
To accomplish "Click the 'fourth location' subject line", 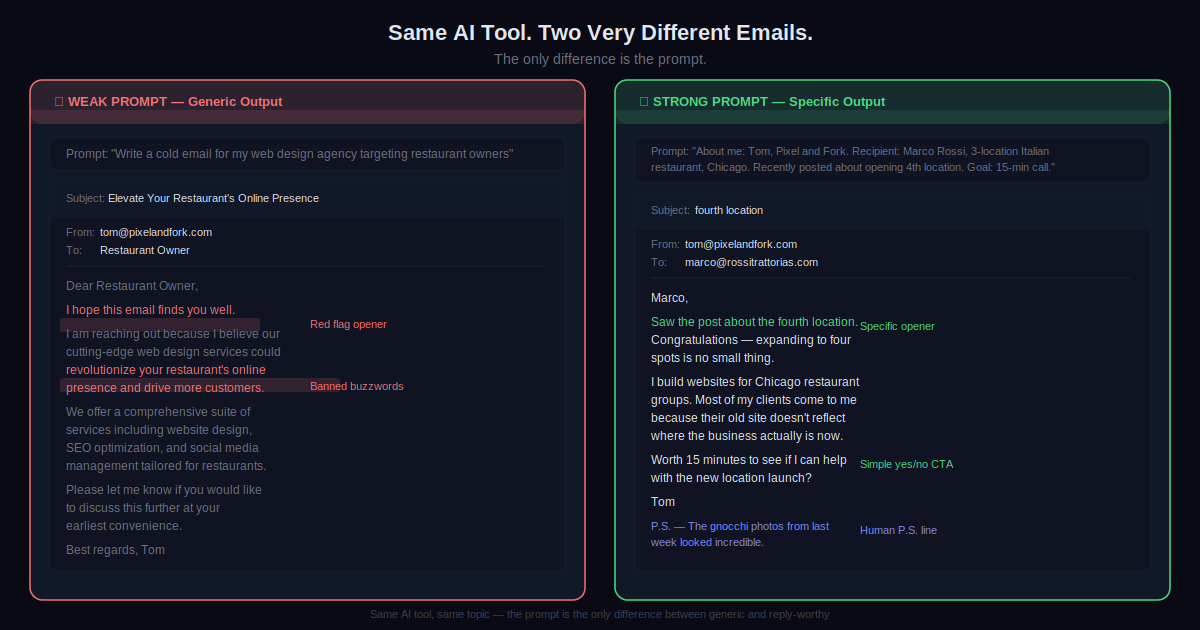I will click(x=728, y=210).
